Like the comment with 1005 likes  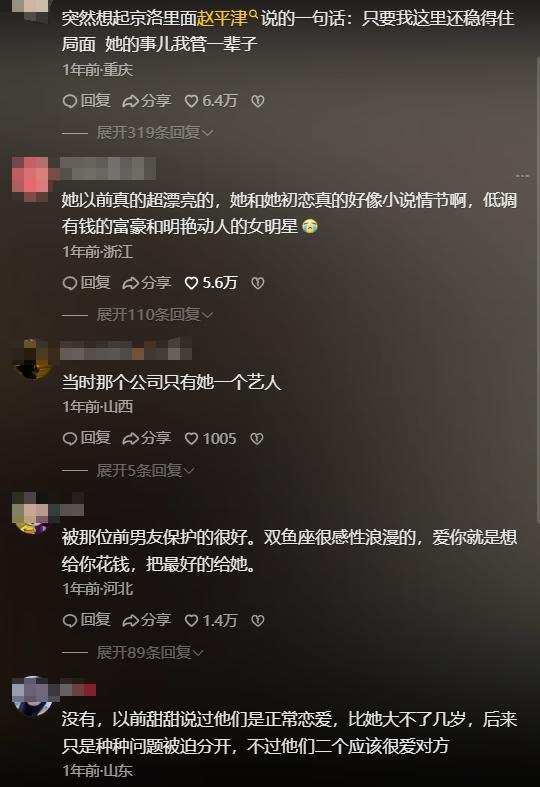211,439
